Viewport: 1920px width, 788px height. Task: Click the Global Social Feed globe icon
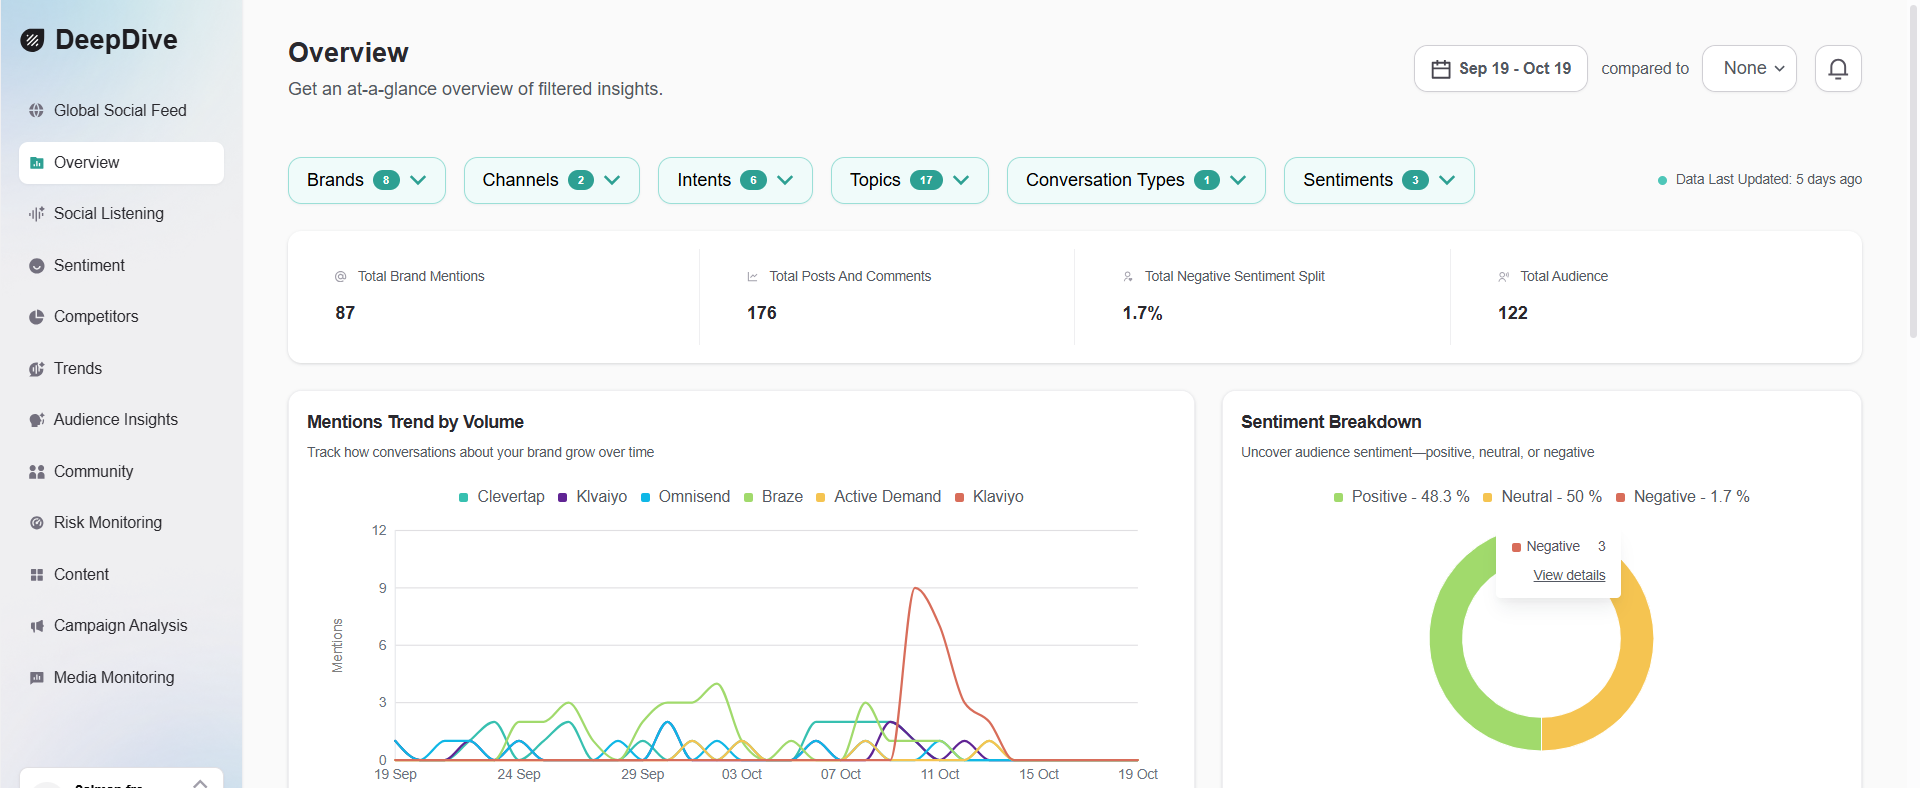(x=37, y=110)
